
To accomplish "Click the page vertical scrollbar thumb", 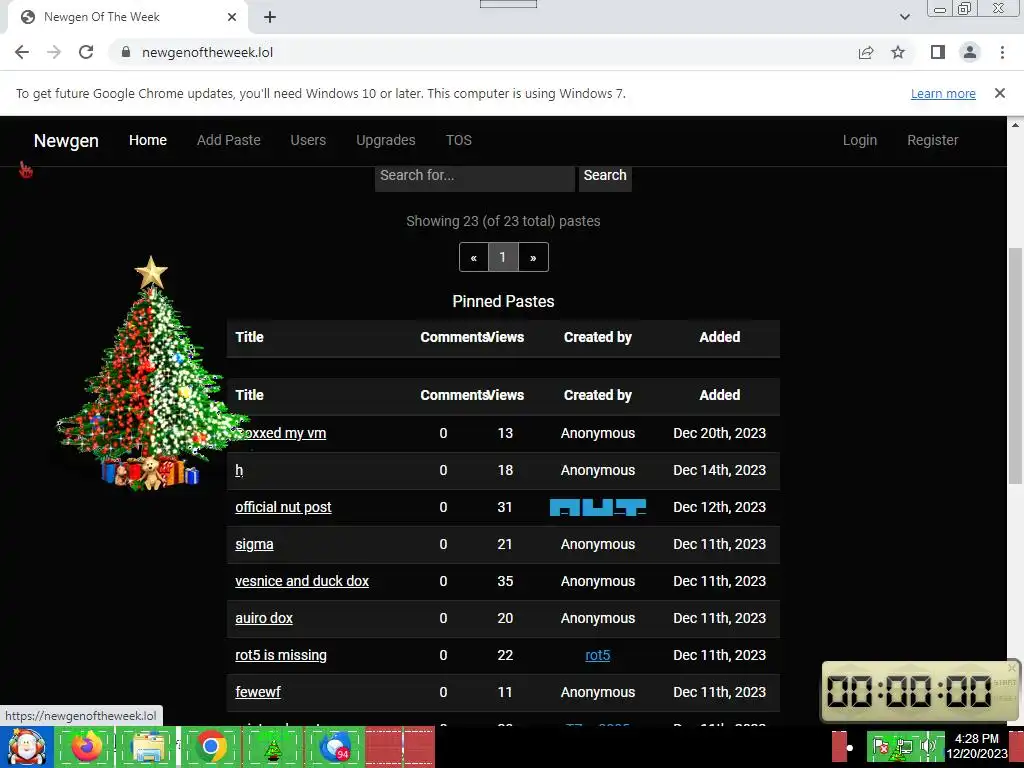I will pyautogui.click(x=1015, y=366).
